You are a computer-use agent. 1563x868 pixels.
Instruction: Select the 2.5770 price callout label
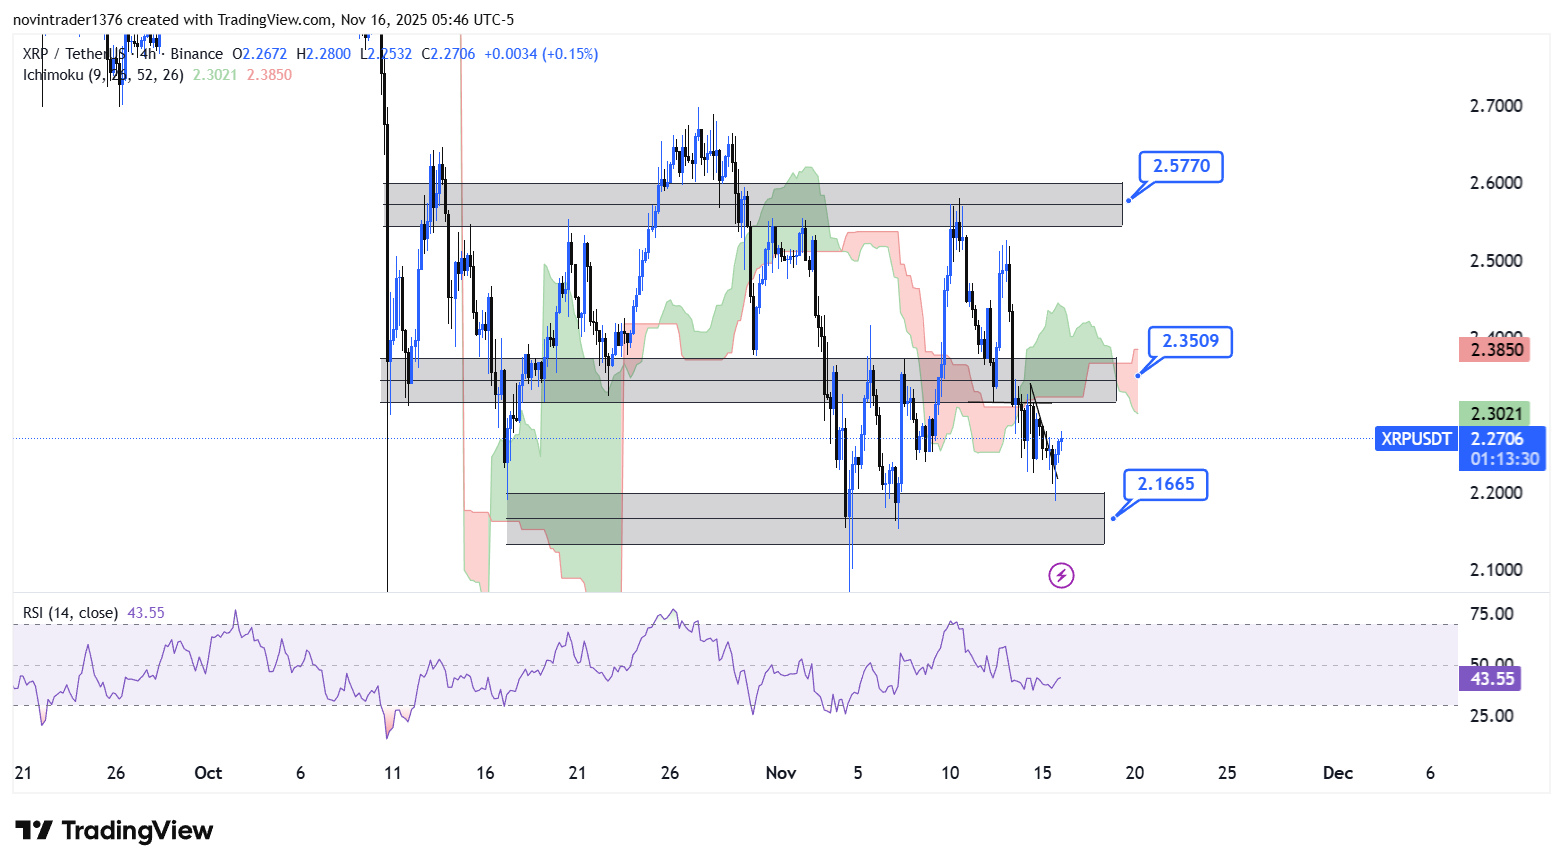pos(1181,166)
